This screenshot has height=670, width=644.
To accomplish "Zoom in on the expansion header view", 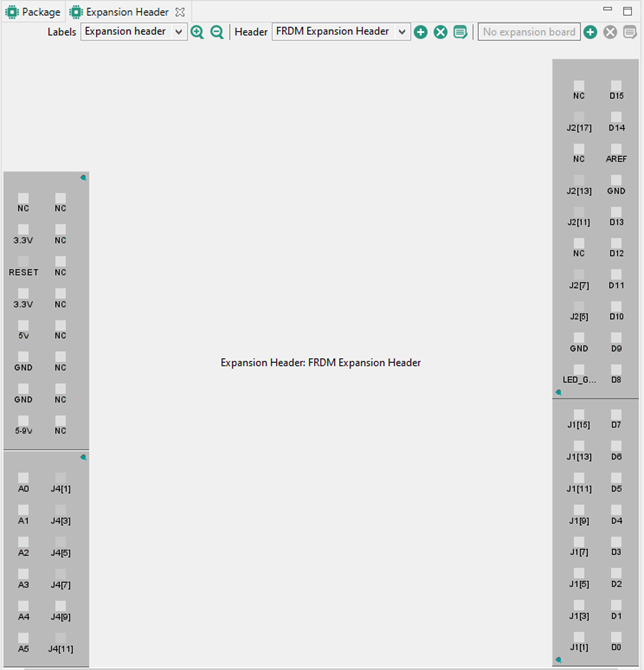I will (197, 32).
